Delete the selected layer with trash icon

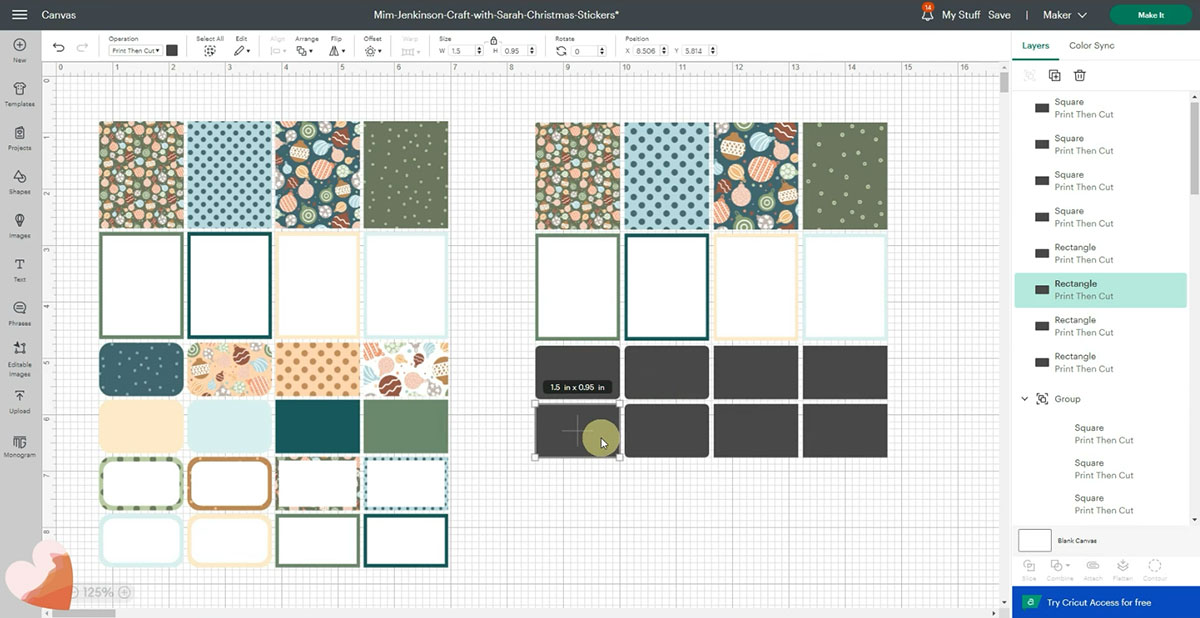tap(1080, 75)
